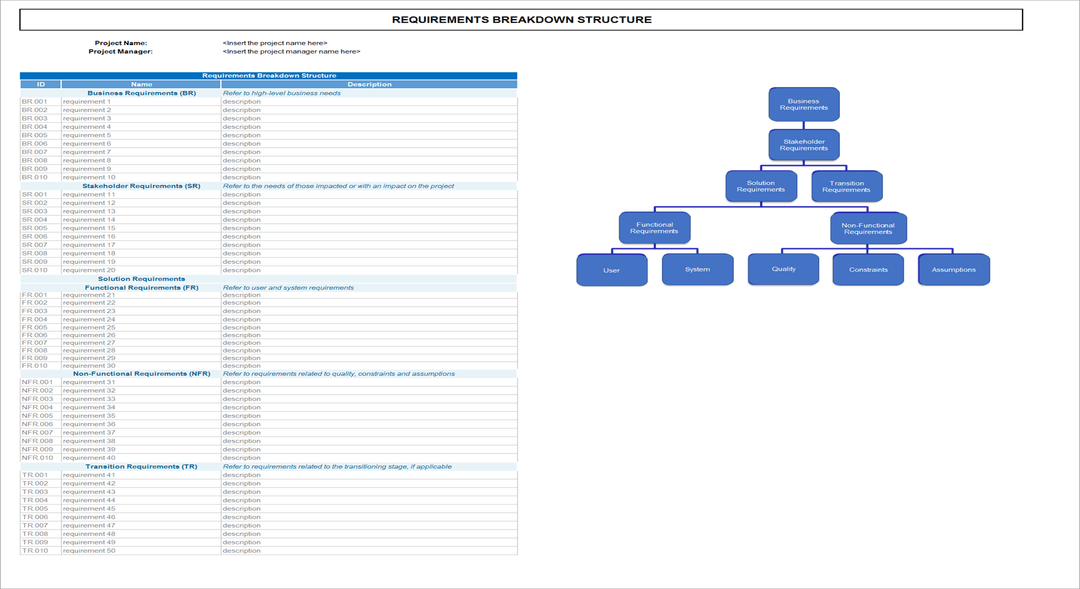Select the Constraints diagram box

868,269
